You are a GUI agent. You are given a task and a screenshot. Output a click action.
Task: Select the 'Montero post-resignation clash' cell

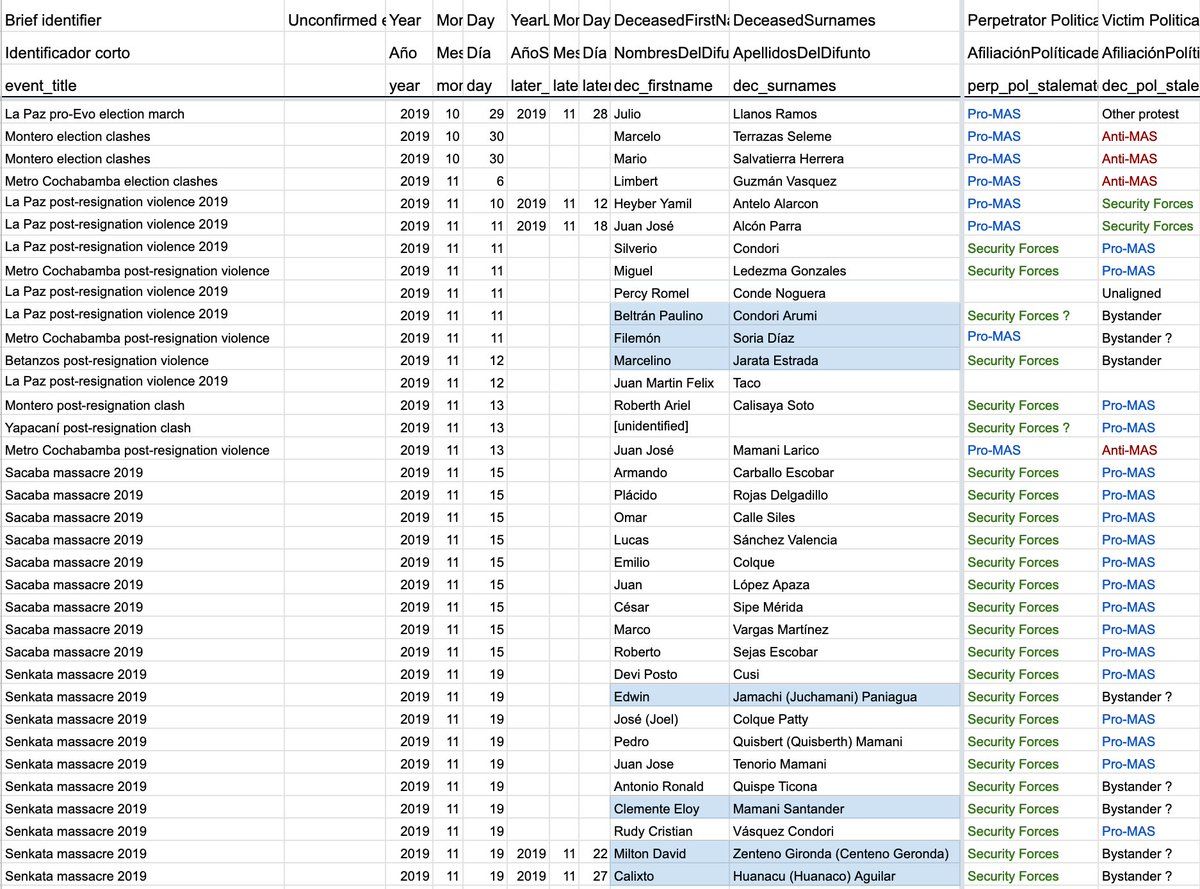95,405
